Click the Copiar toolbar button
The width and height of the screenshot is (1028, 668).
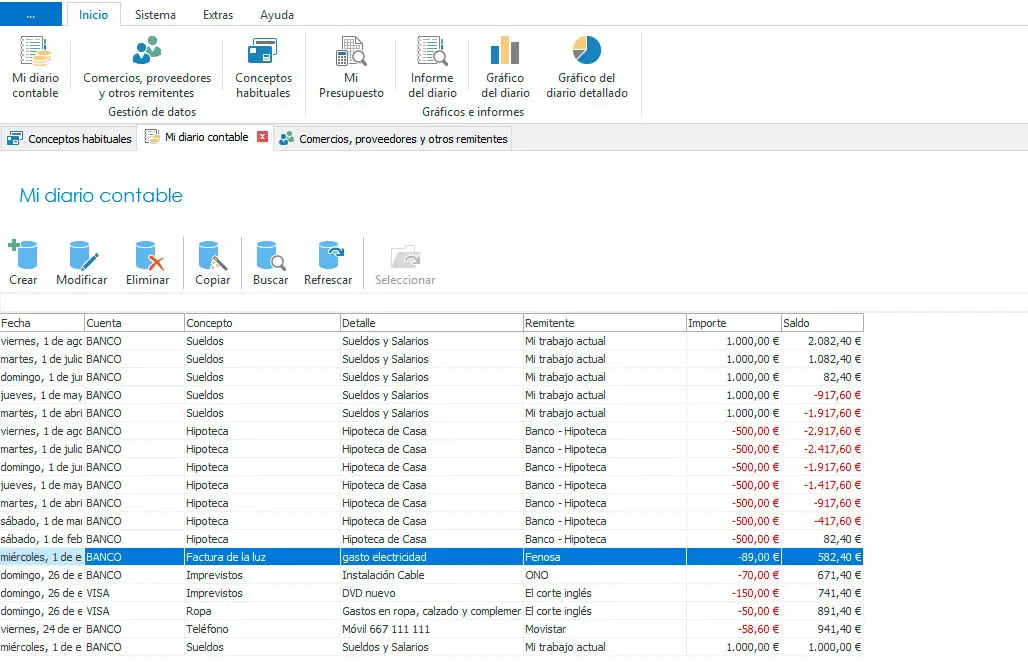pyautogui.click(x=212, y=263)
